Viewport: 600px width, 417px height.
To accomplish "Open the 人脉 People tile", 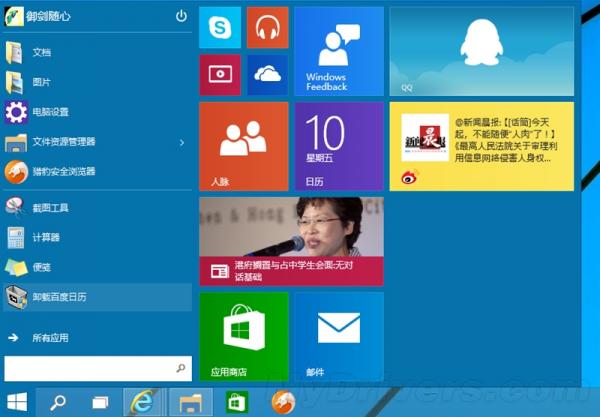I will pyautogui.click(x=243, y=146).
